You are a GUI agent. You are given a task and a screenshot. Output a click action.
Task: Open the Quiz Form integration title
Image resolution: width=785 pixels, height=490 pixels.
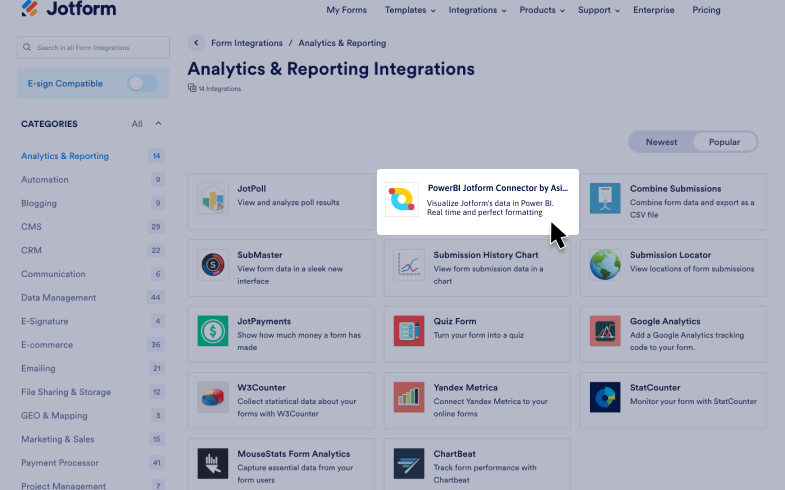(x=455, y=321)
